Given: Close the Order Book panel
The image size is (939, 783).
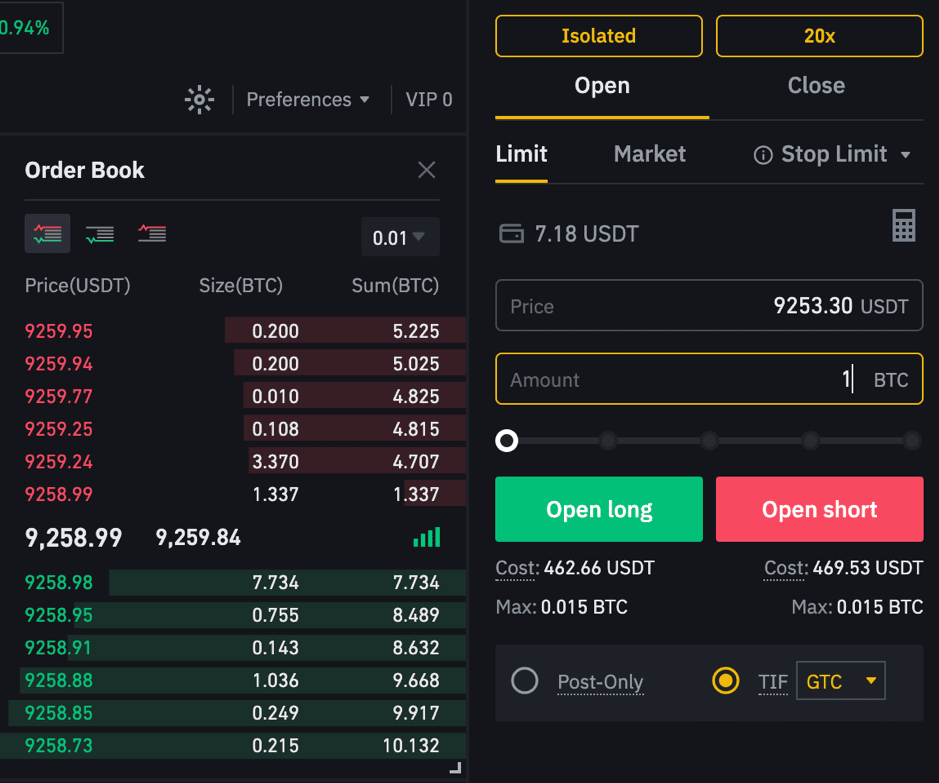Looking at the screenshot, I should click(426, 170).
